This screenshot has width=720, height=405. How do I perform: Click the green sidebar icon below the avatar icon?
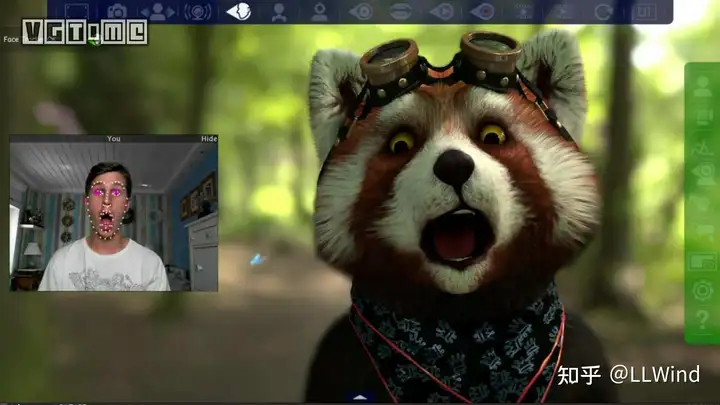pos(703,117)
